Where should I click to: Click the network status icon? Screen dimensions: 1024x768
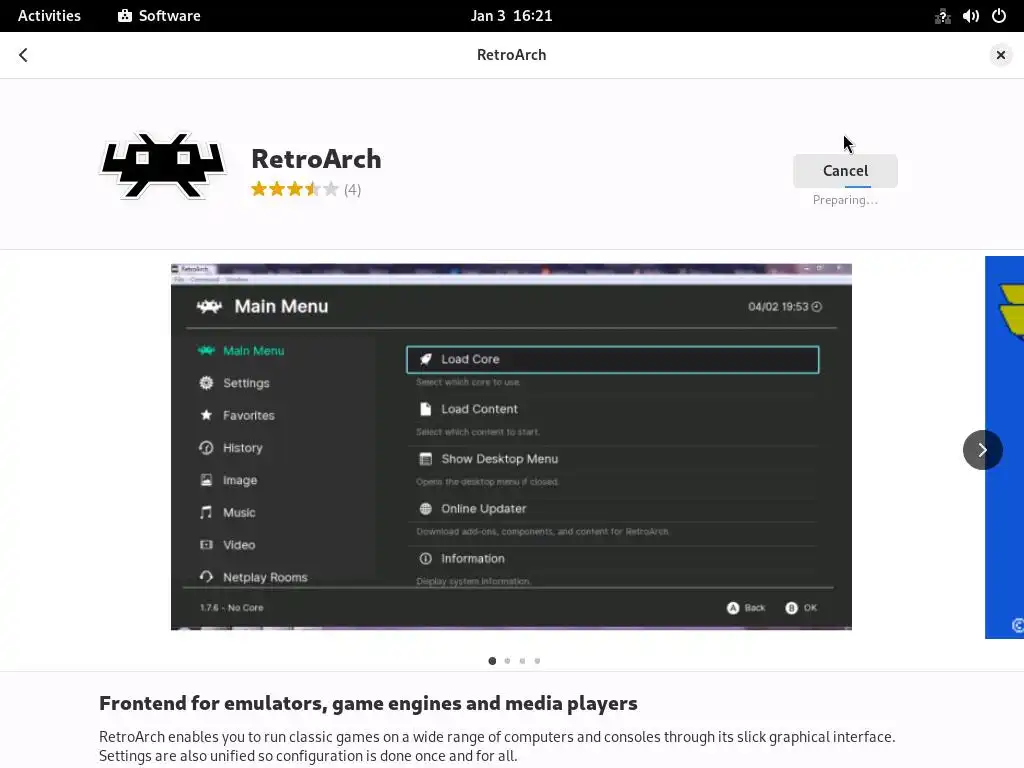pyautogui.click(x=942, y=16)
